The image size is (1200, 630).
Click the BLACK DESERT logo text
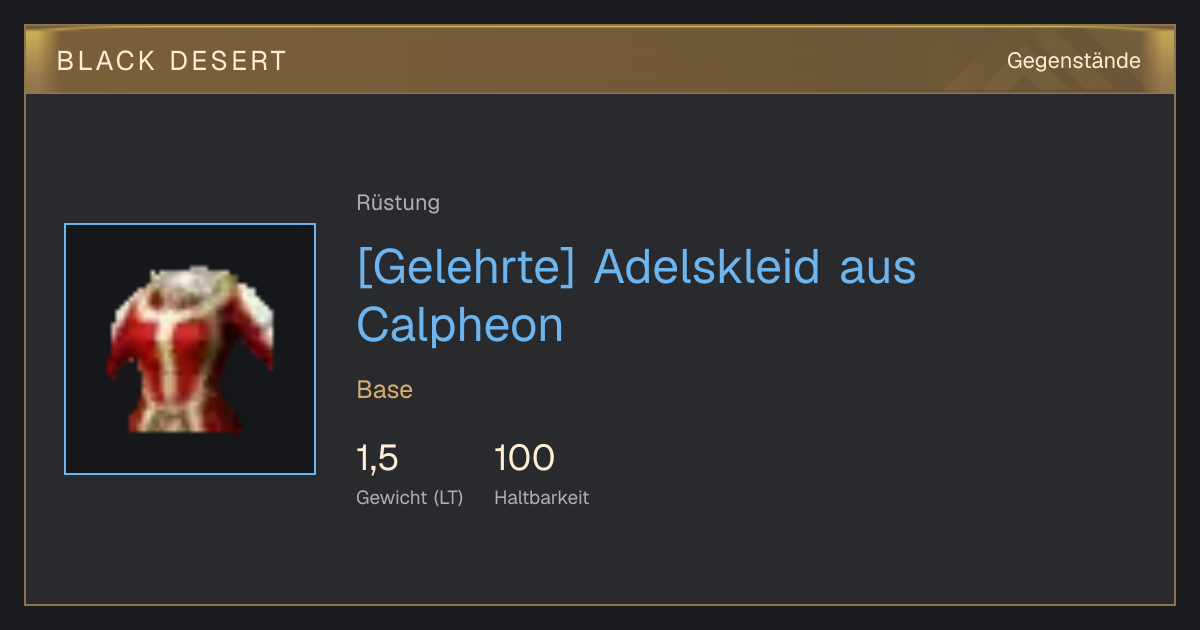(172, 61)
